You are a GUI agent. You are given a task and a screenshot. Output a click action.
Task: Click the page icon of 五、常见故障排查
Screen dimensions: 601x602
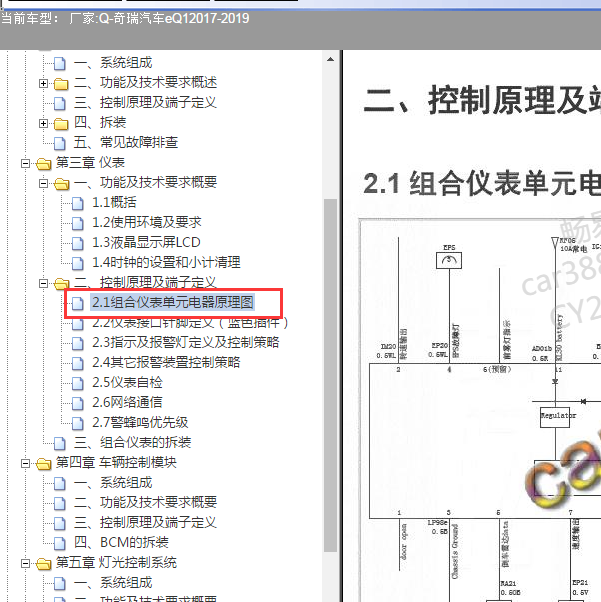pos(60,143)
